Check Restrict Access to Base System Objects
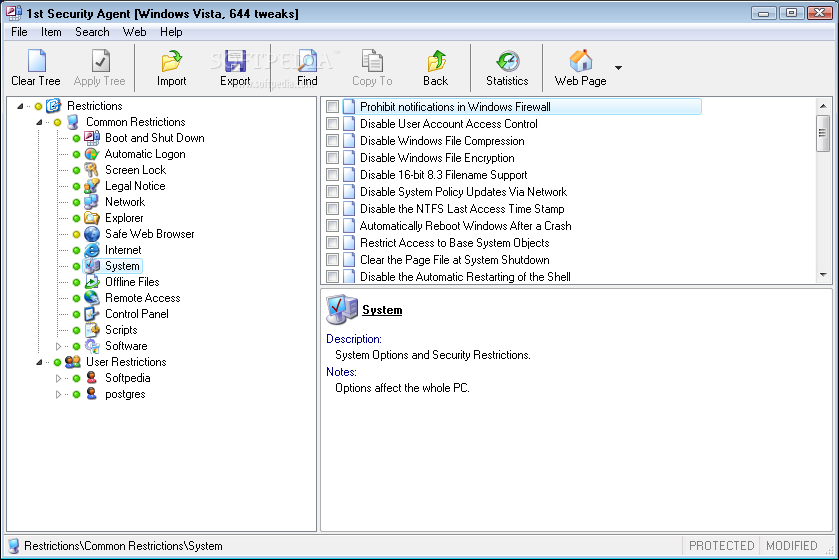 point(332,243)
